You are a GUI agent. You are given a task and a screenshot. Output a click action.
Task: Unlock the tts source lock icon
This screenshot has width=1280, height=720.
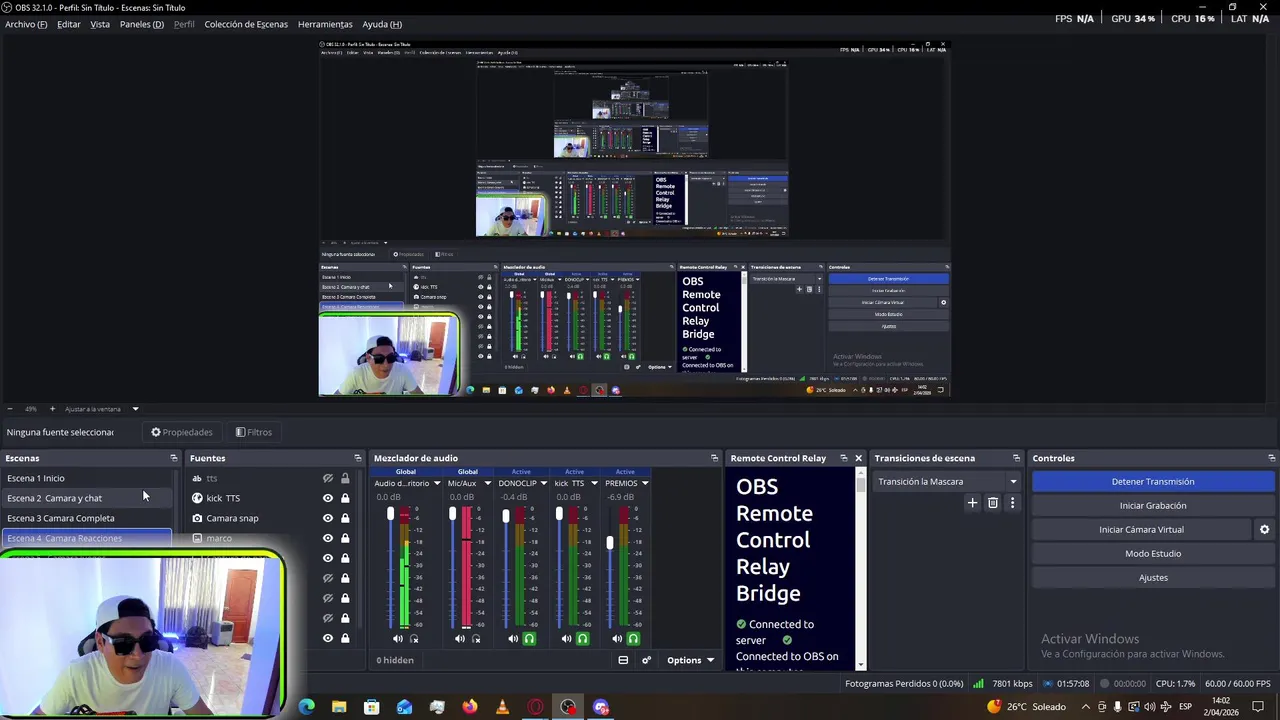click(345, 479)
